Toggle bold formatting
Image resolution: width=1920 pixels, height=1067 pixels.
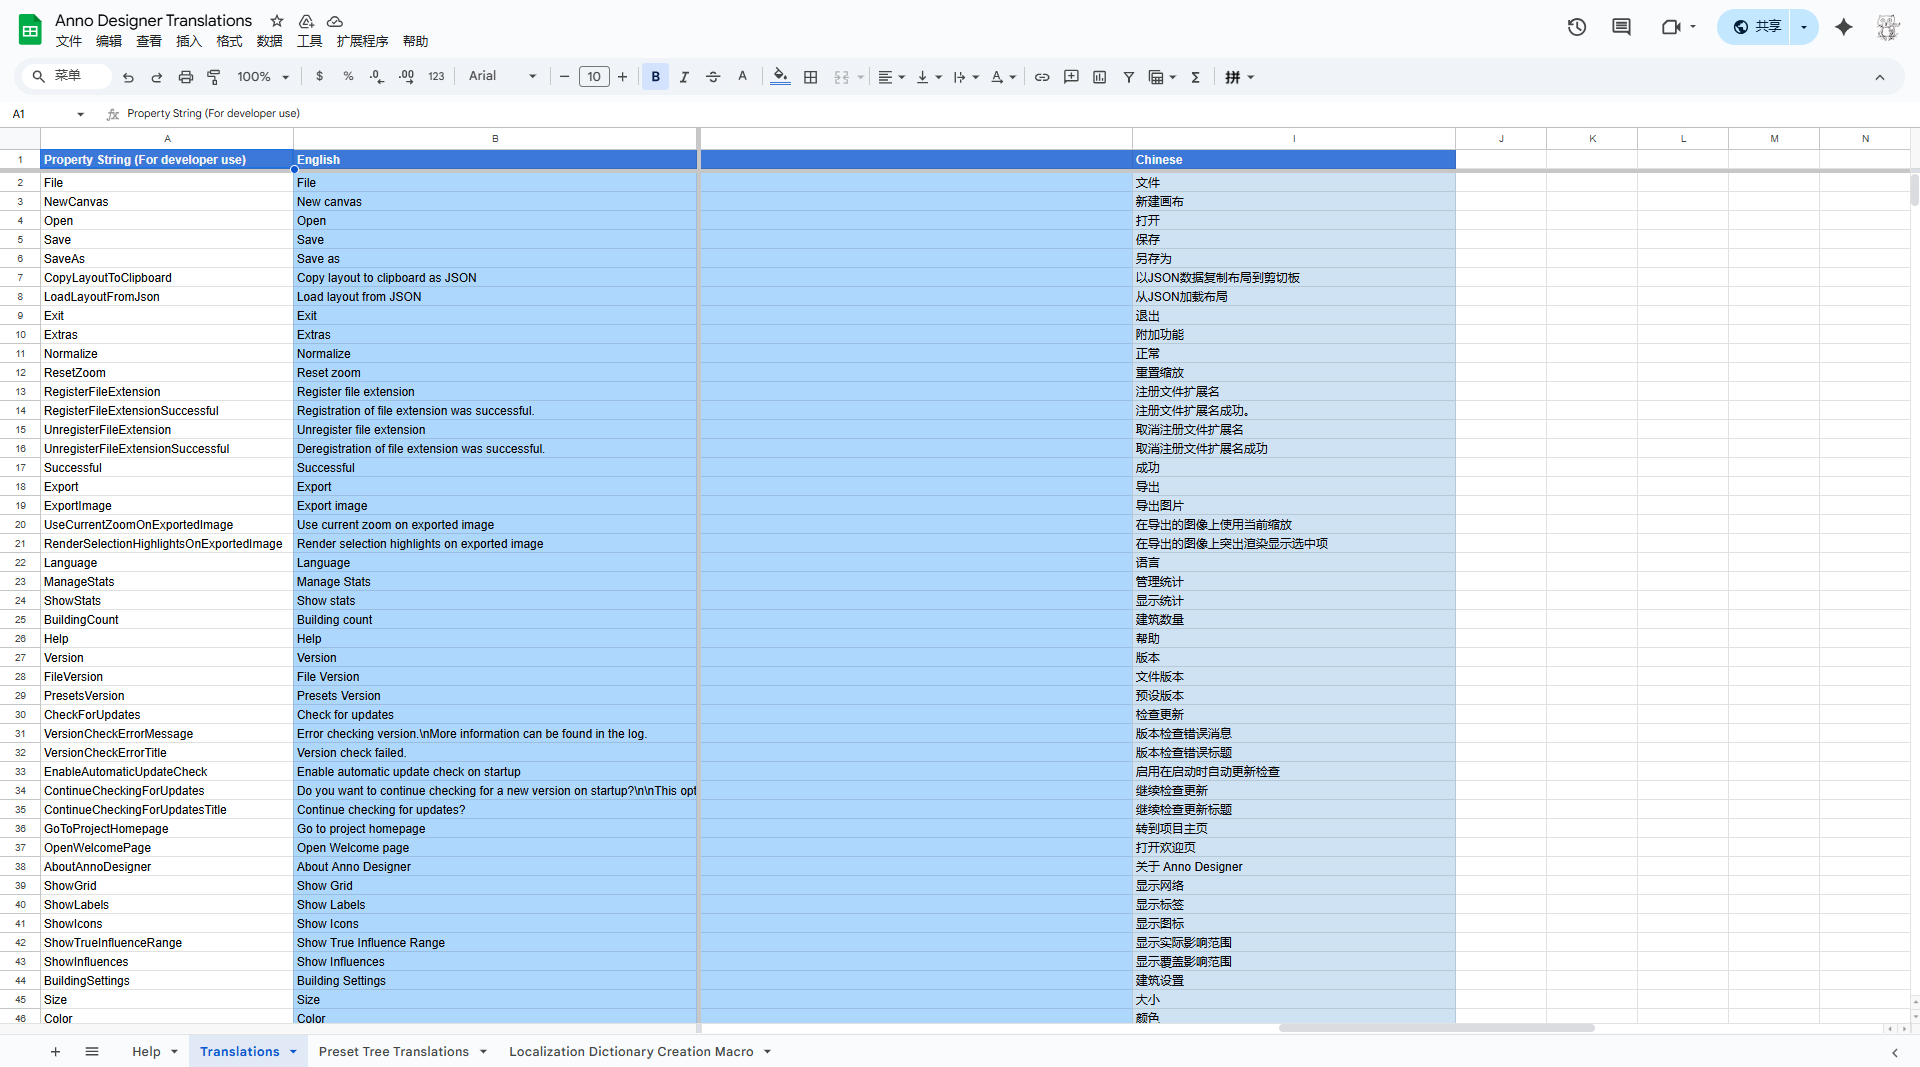[656, 77]
